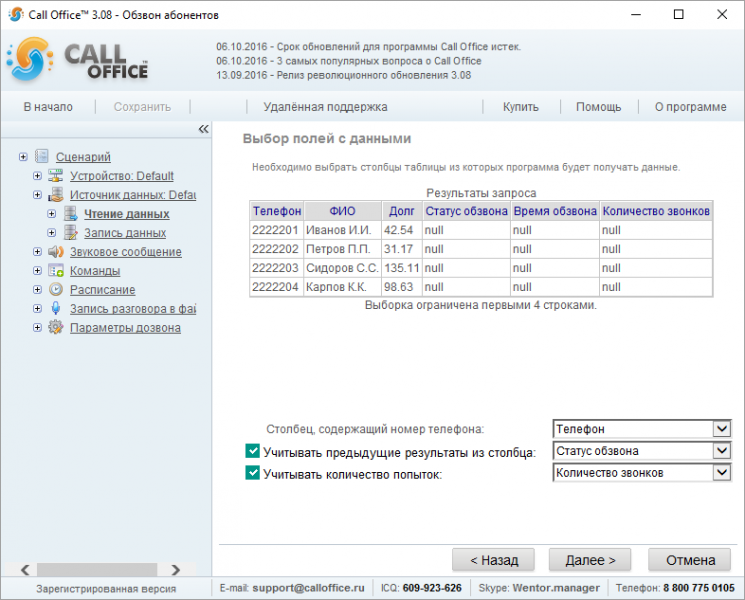Open the Помощь menu
This screenshot has width=745, height=600.
(599, 107)
